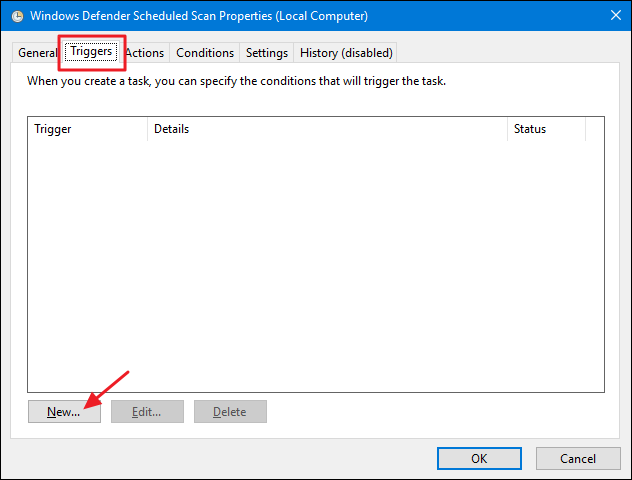Confirm with the OK button
Image resolution: width=632 pixels, height=480 pixels.
tap(479, 458)
